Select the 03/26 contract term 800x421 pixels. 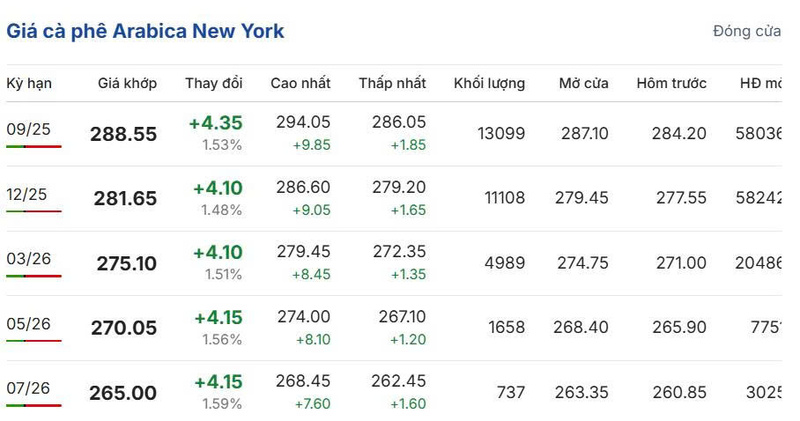[28, 259]
